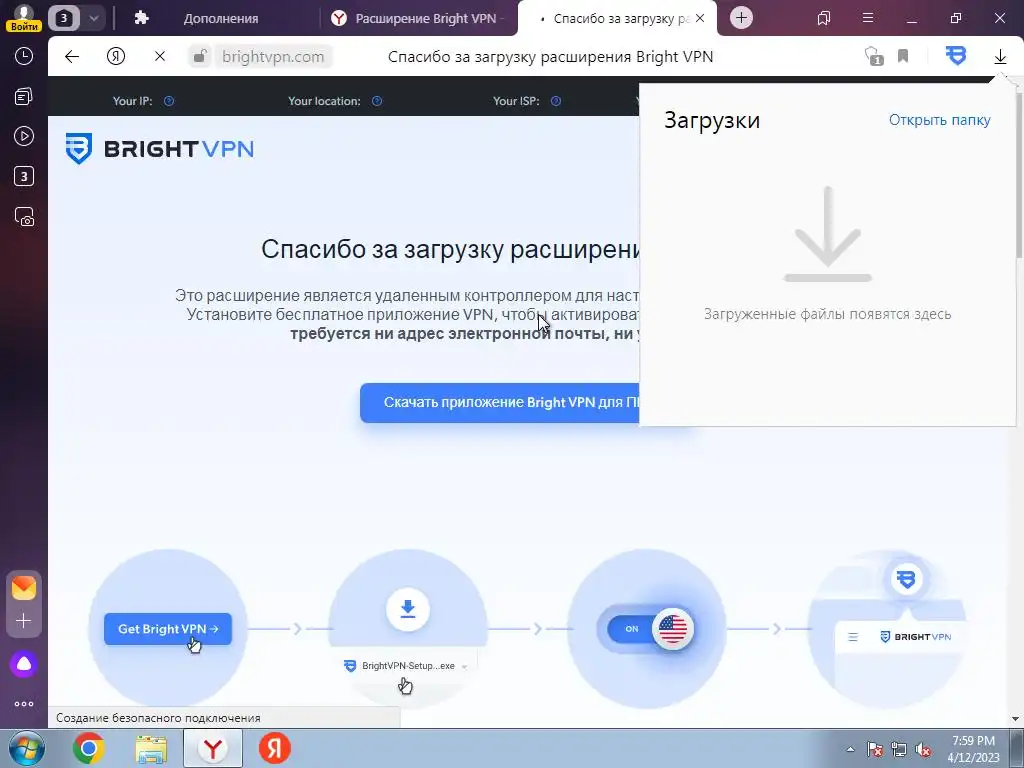Open File Explorer from the taskbar
The height and width of the screenshot is (768, 1024).
click(x=151, y=748)
